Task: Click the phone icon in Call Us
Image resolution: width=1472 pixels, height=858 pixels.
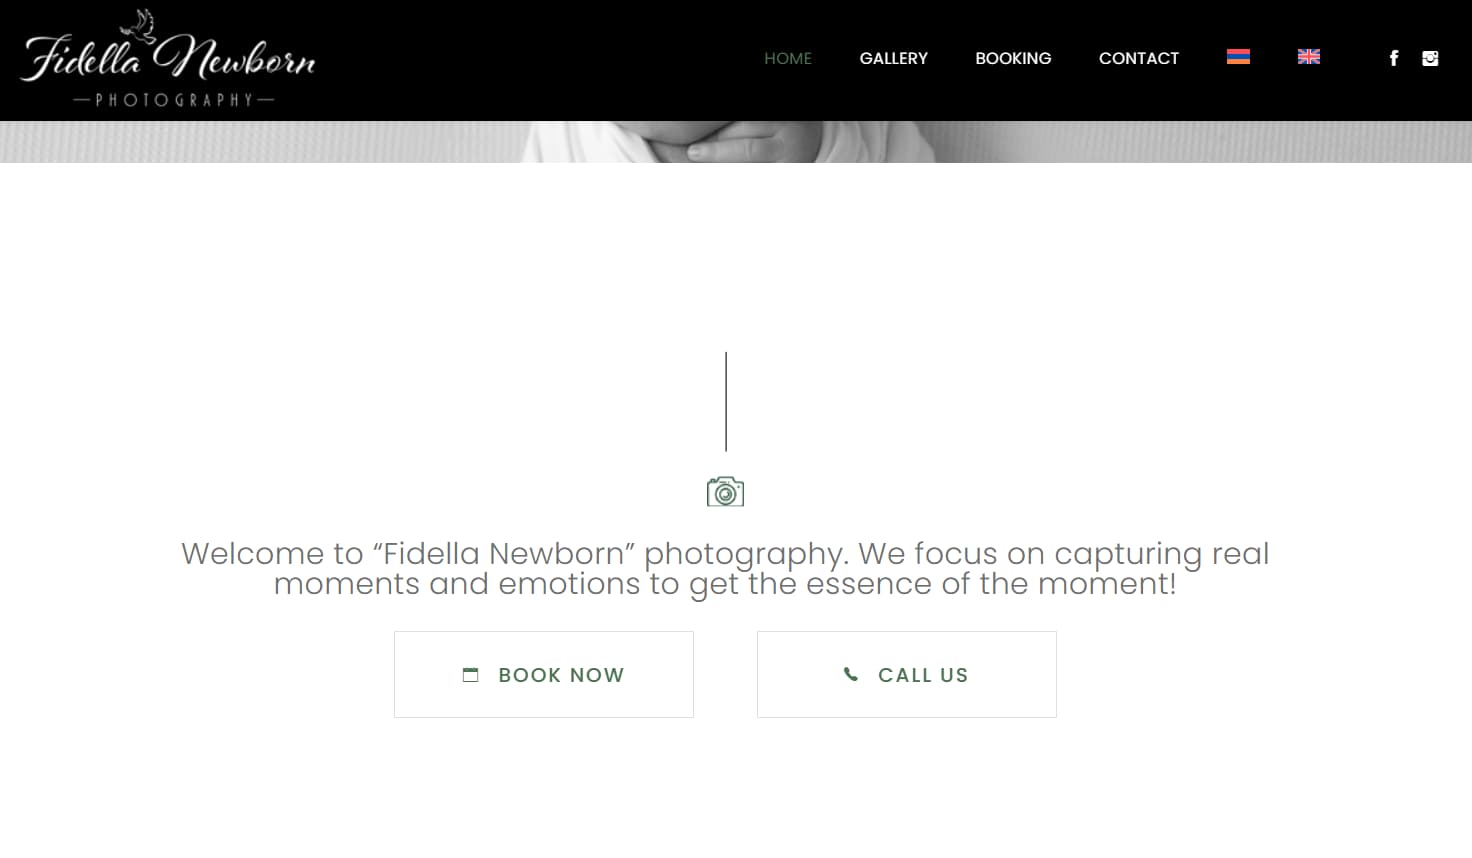Action: click(x=850, y=674)
